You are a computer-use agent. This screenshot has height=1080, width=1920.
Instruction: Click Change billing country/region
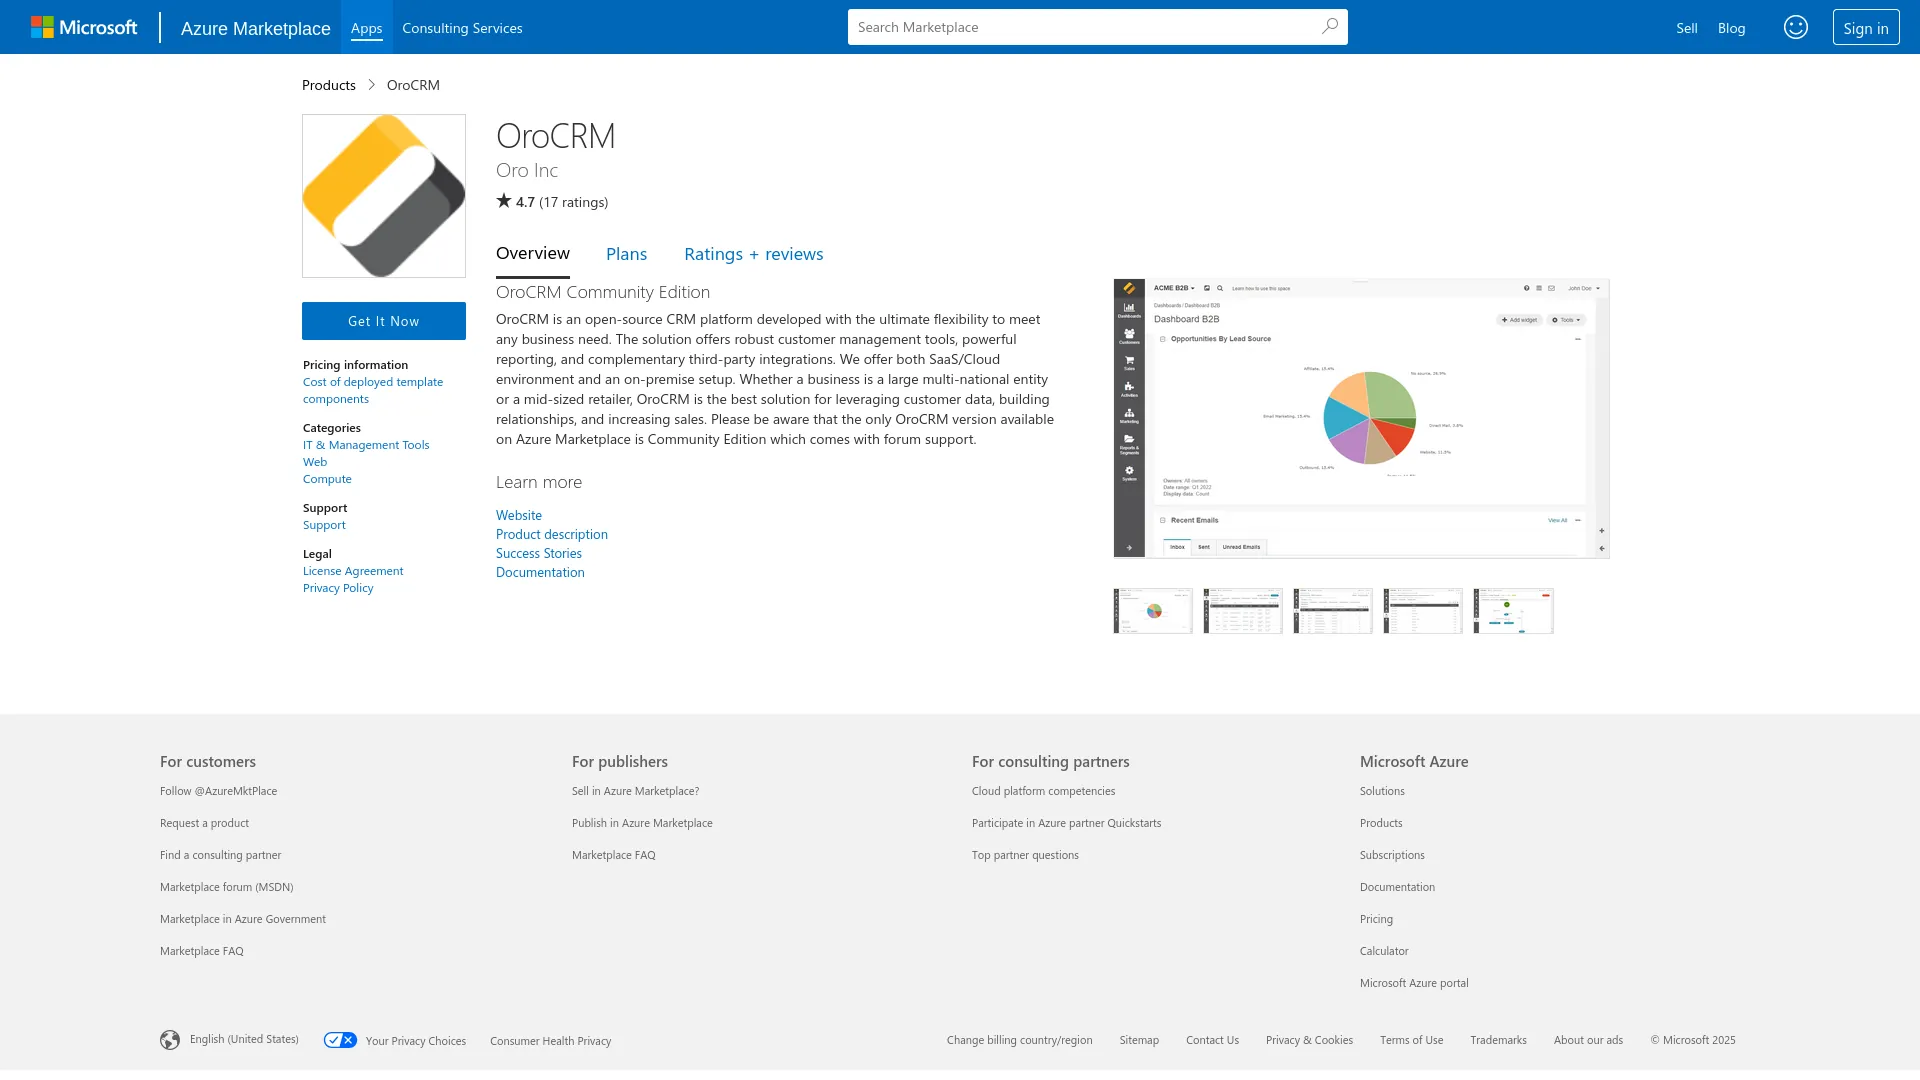click(x=1019, y=1040)
